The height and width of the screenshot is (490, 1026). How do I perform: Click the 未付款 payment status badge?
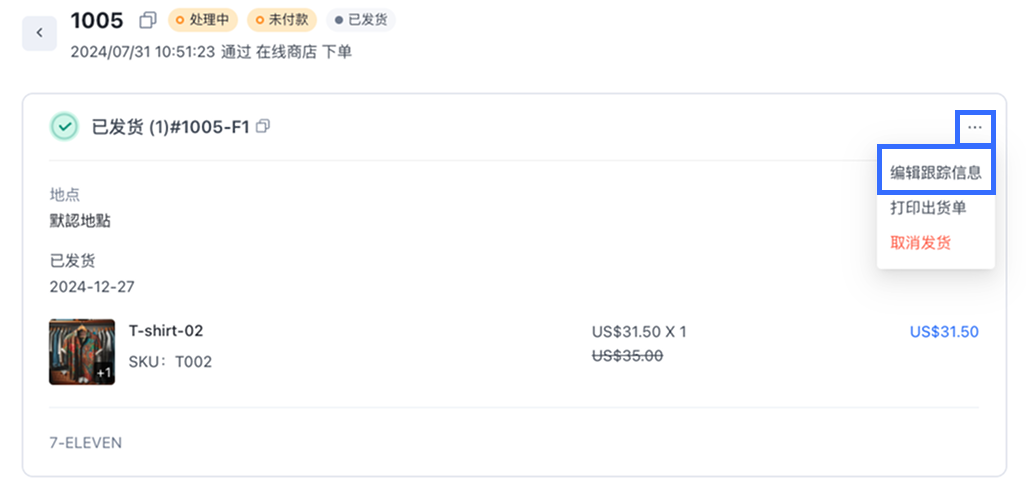click(282, 20)
